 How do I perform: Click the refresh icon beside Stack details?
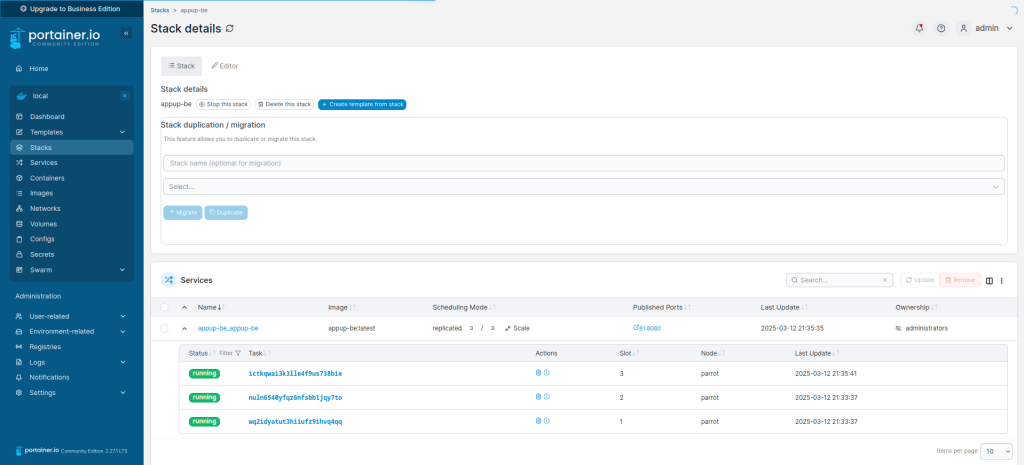click(x=231, y=29)
